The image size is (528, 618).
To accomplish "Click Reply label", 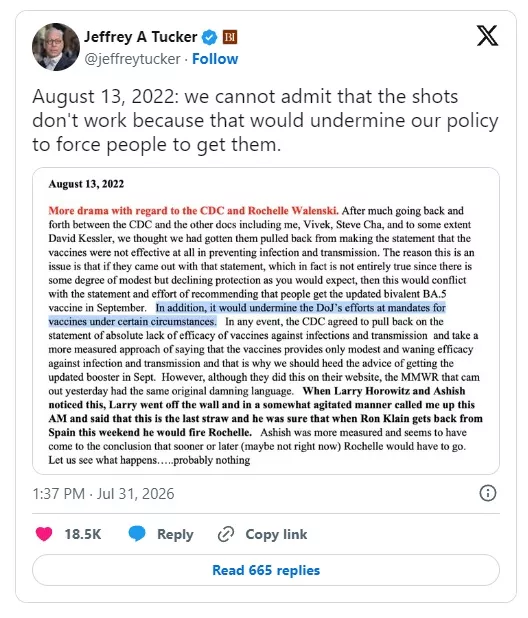I will [175, 534].
